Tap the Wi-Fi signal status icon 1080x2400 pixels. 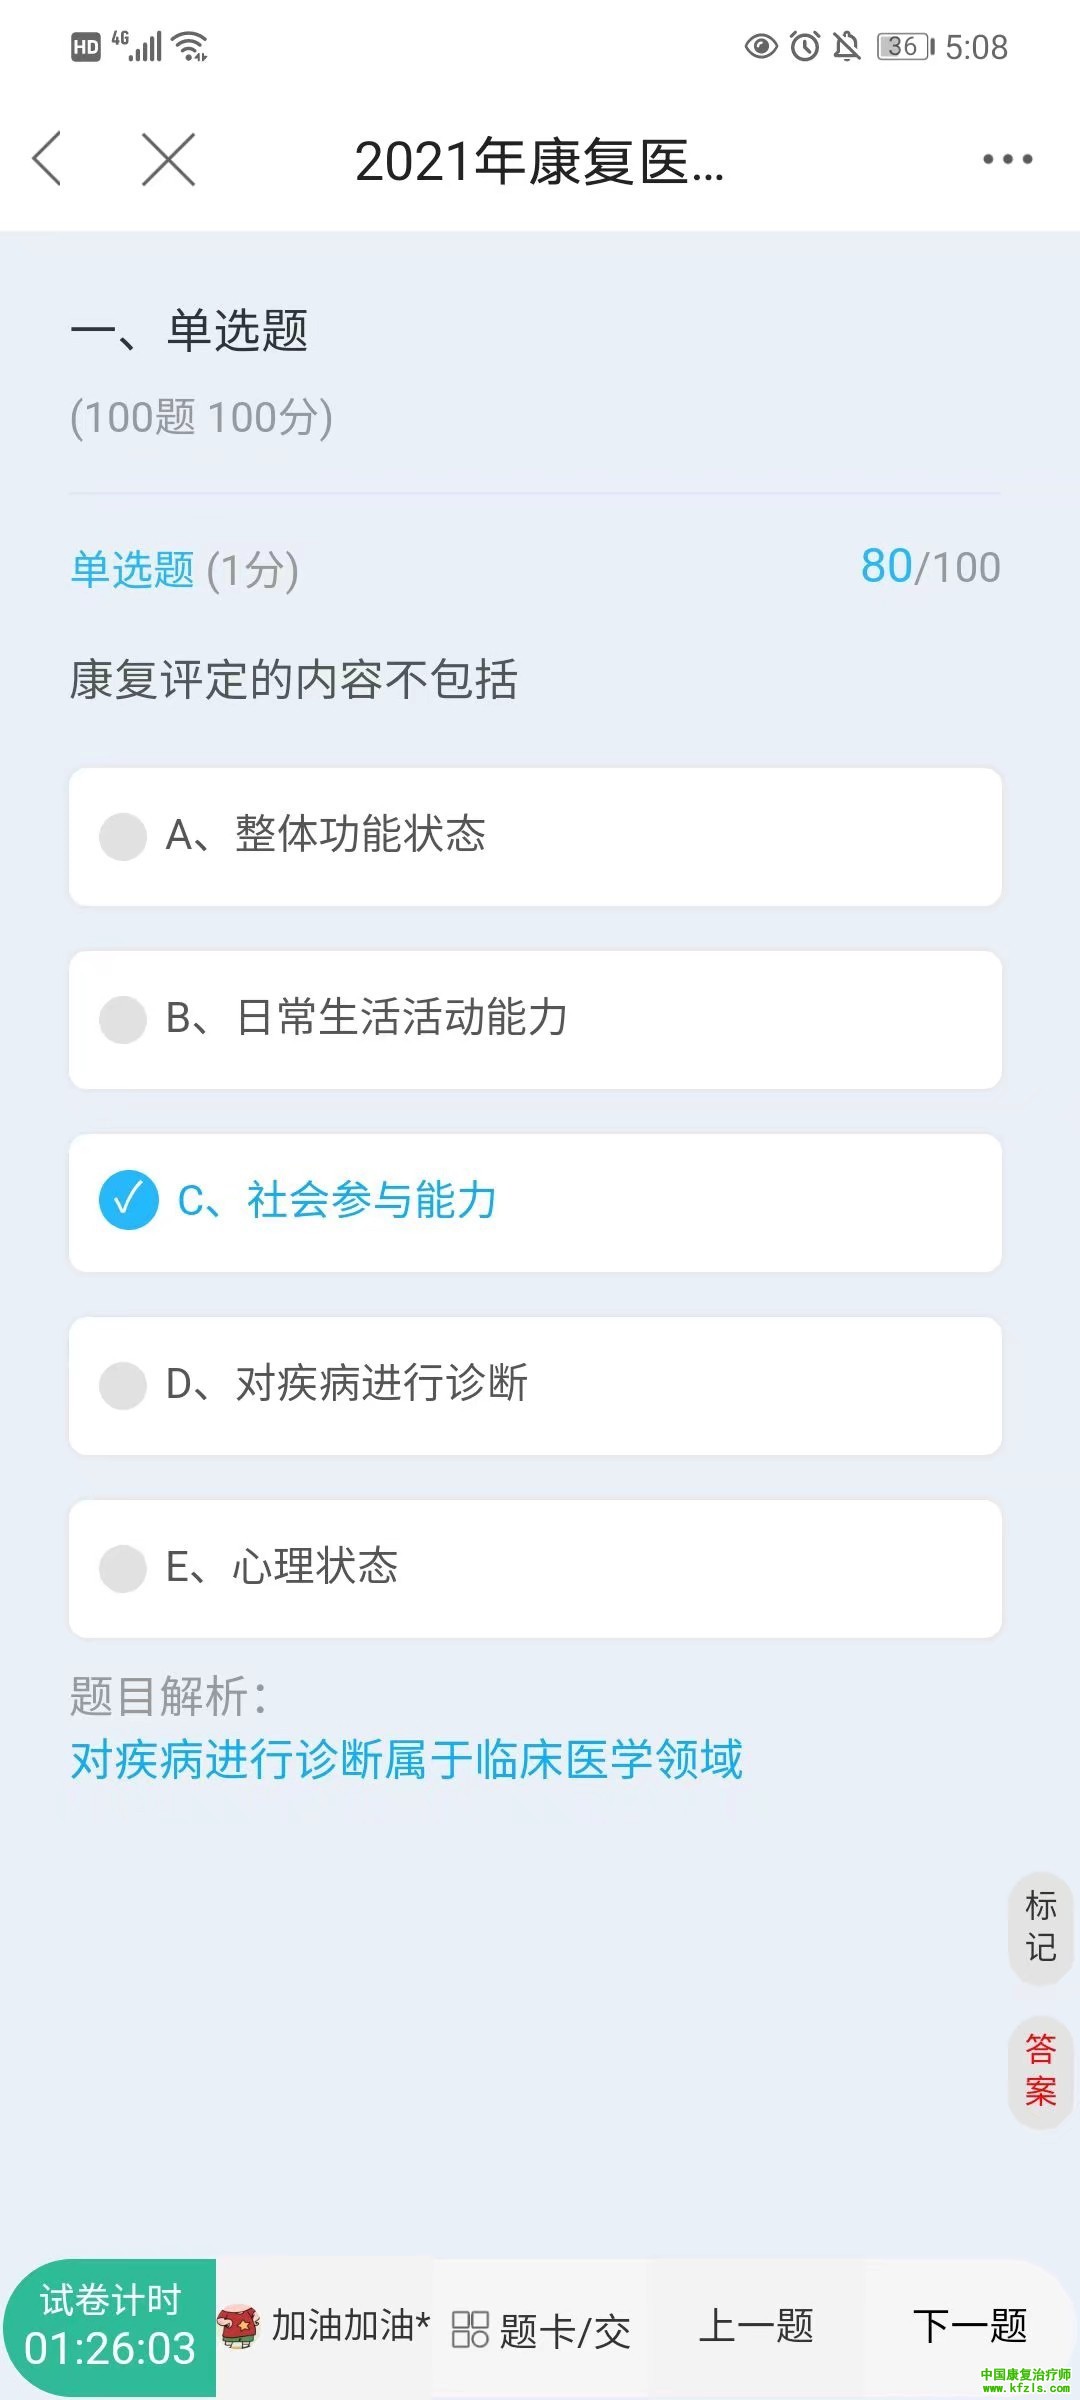190,46
